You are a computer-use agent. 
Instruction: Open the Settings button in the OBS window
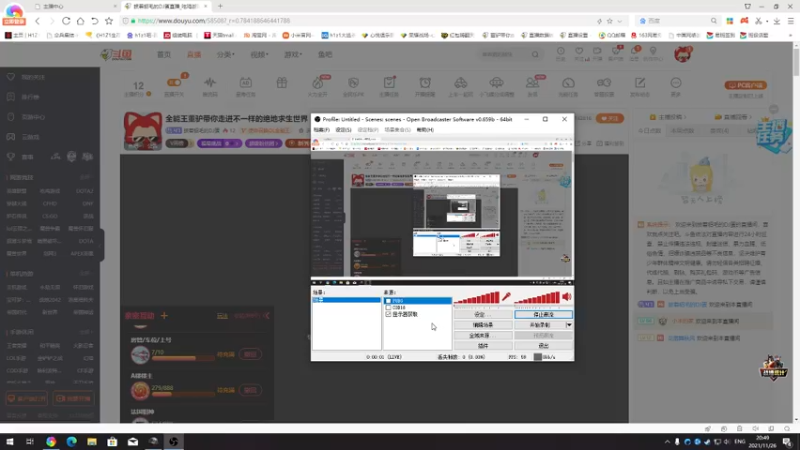click(483, 315)
